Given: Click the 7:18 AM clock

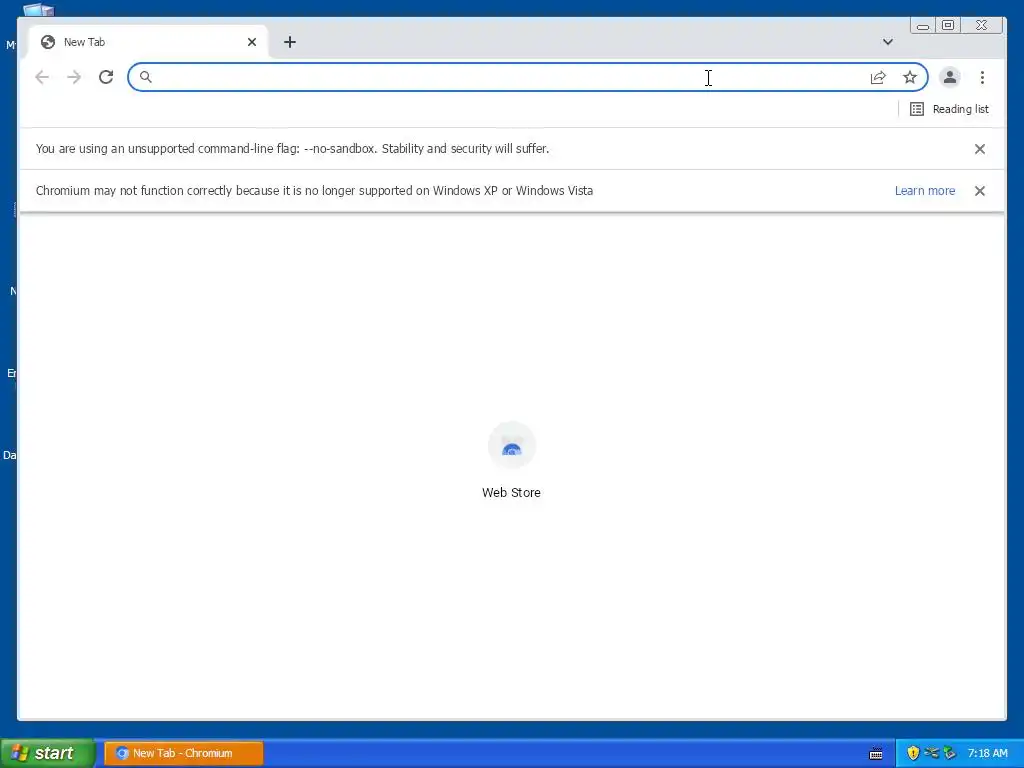Looking at the screenshot, I should point(987,753).
